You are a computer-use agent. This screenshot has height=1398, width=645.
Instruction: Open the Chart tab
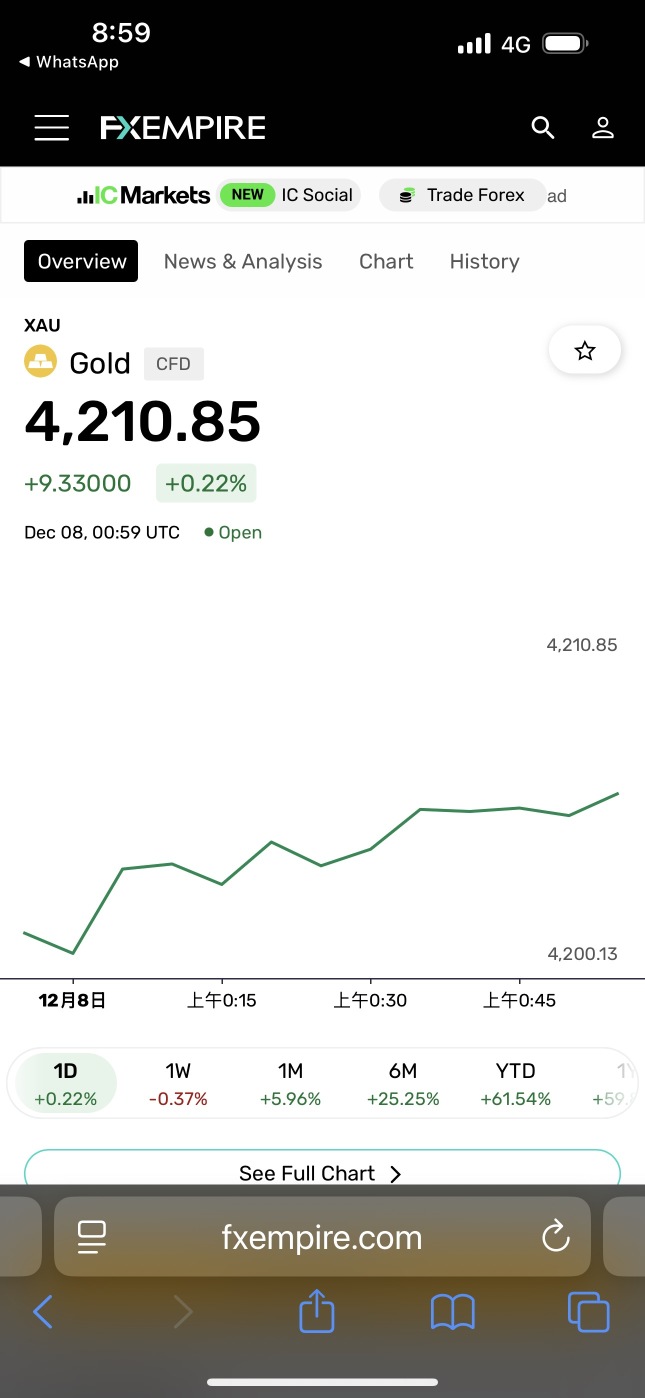click(386, 261)
